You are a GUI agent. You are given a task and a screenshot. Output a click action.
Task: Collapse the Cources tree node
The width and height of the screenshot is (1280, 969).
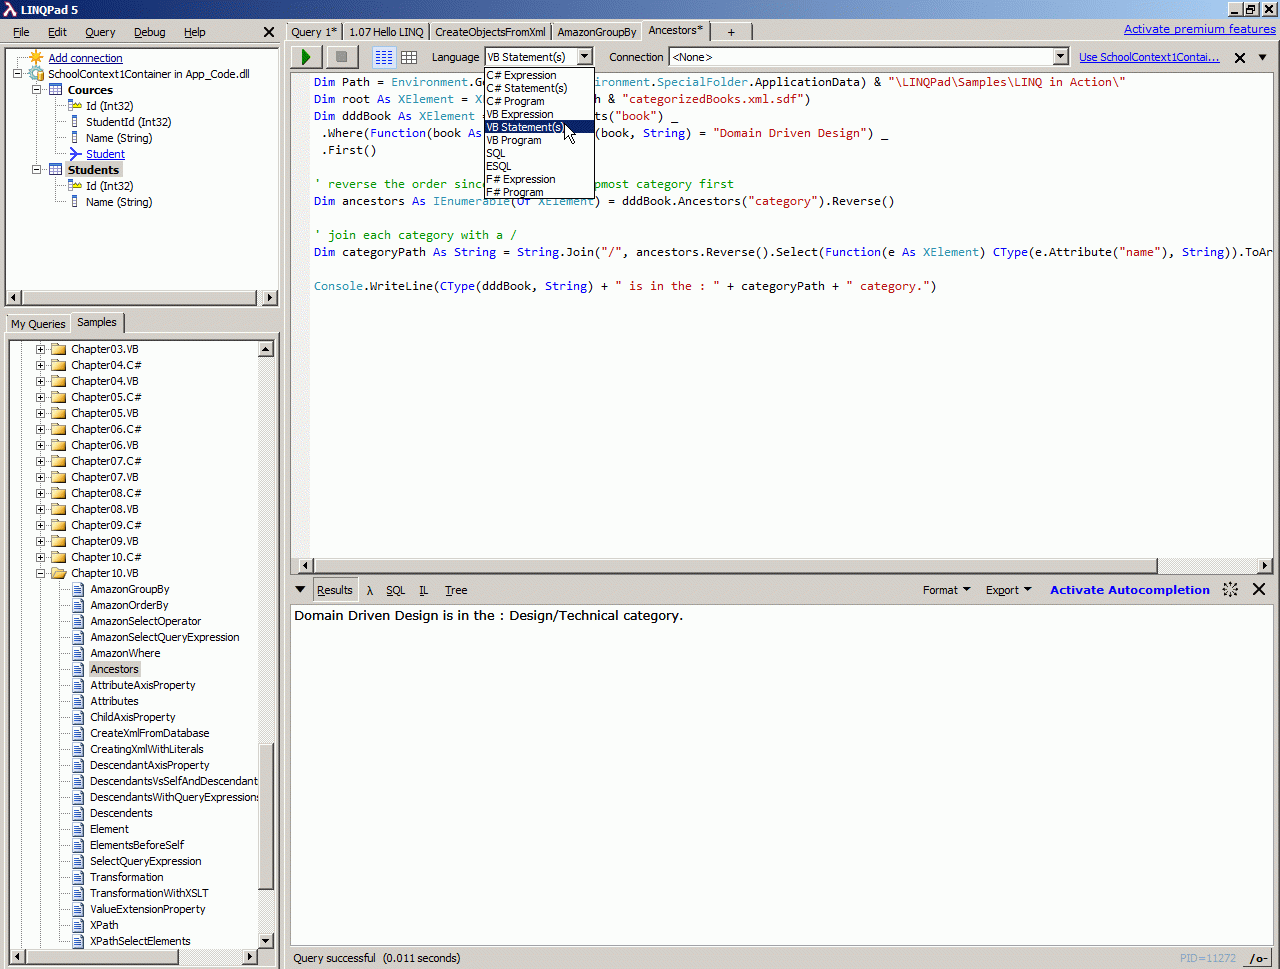(x=37, y=90)
